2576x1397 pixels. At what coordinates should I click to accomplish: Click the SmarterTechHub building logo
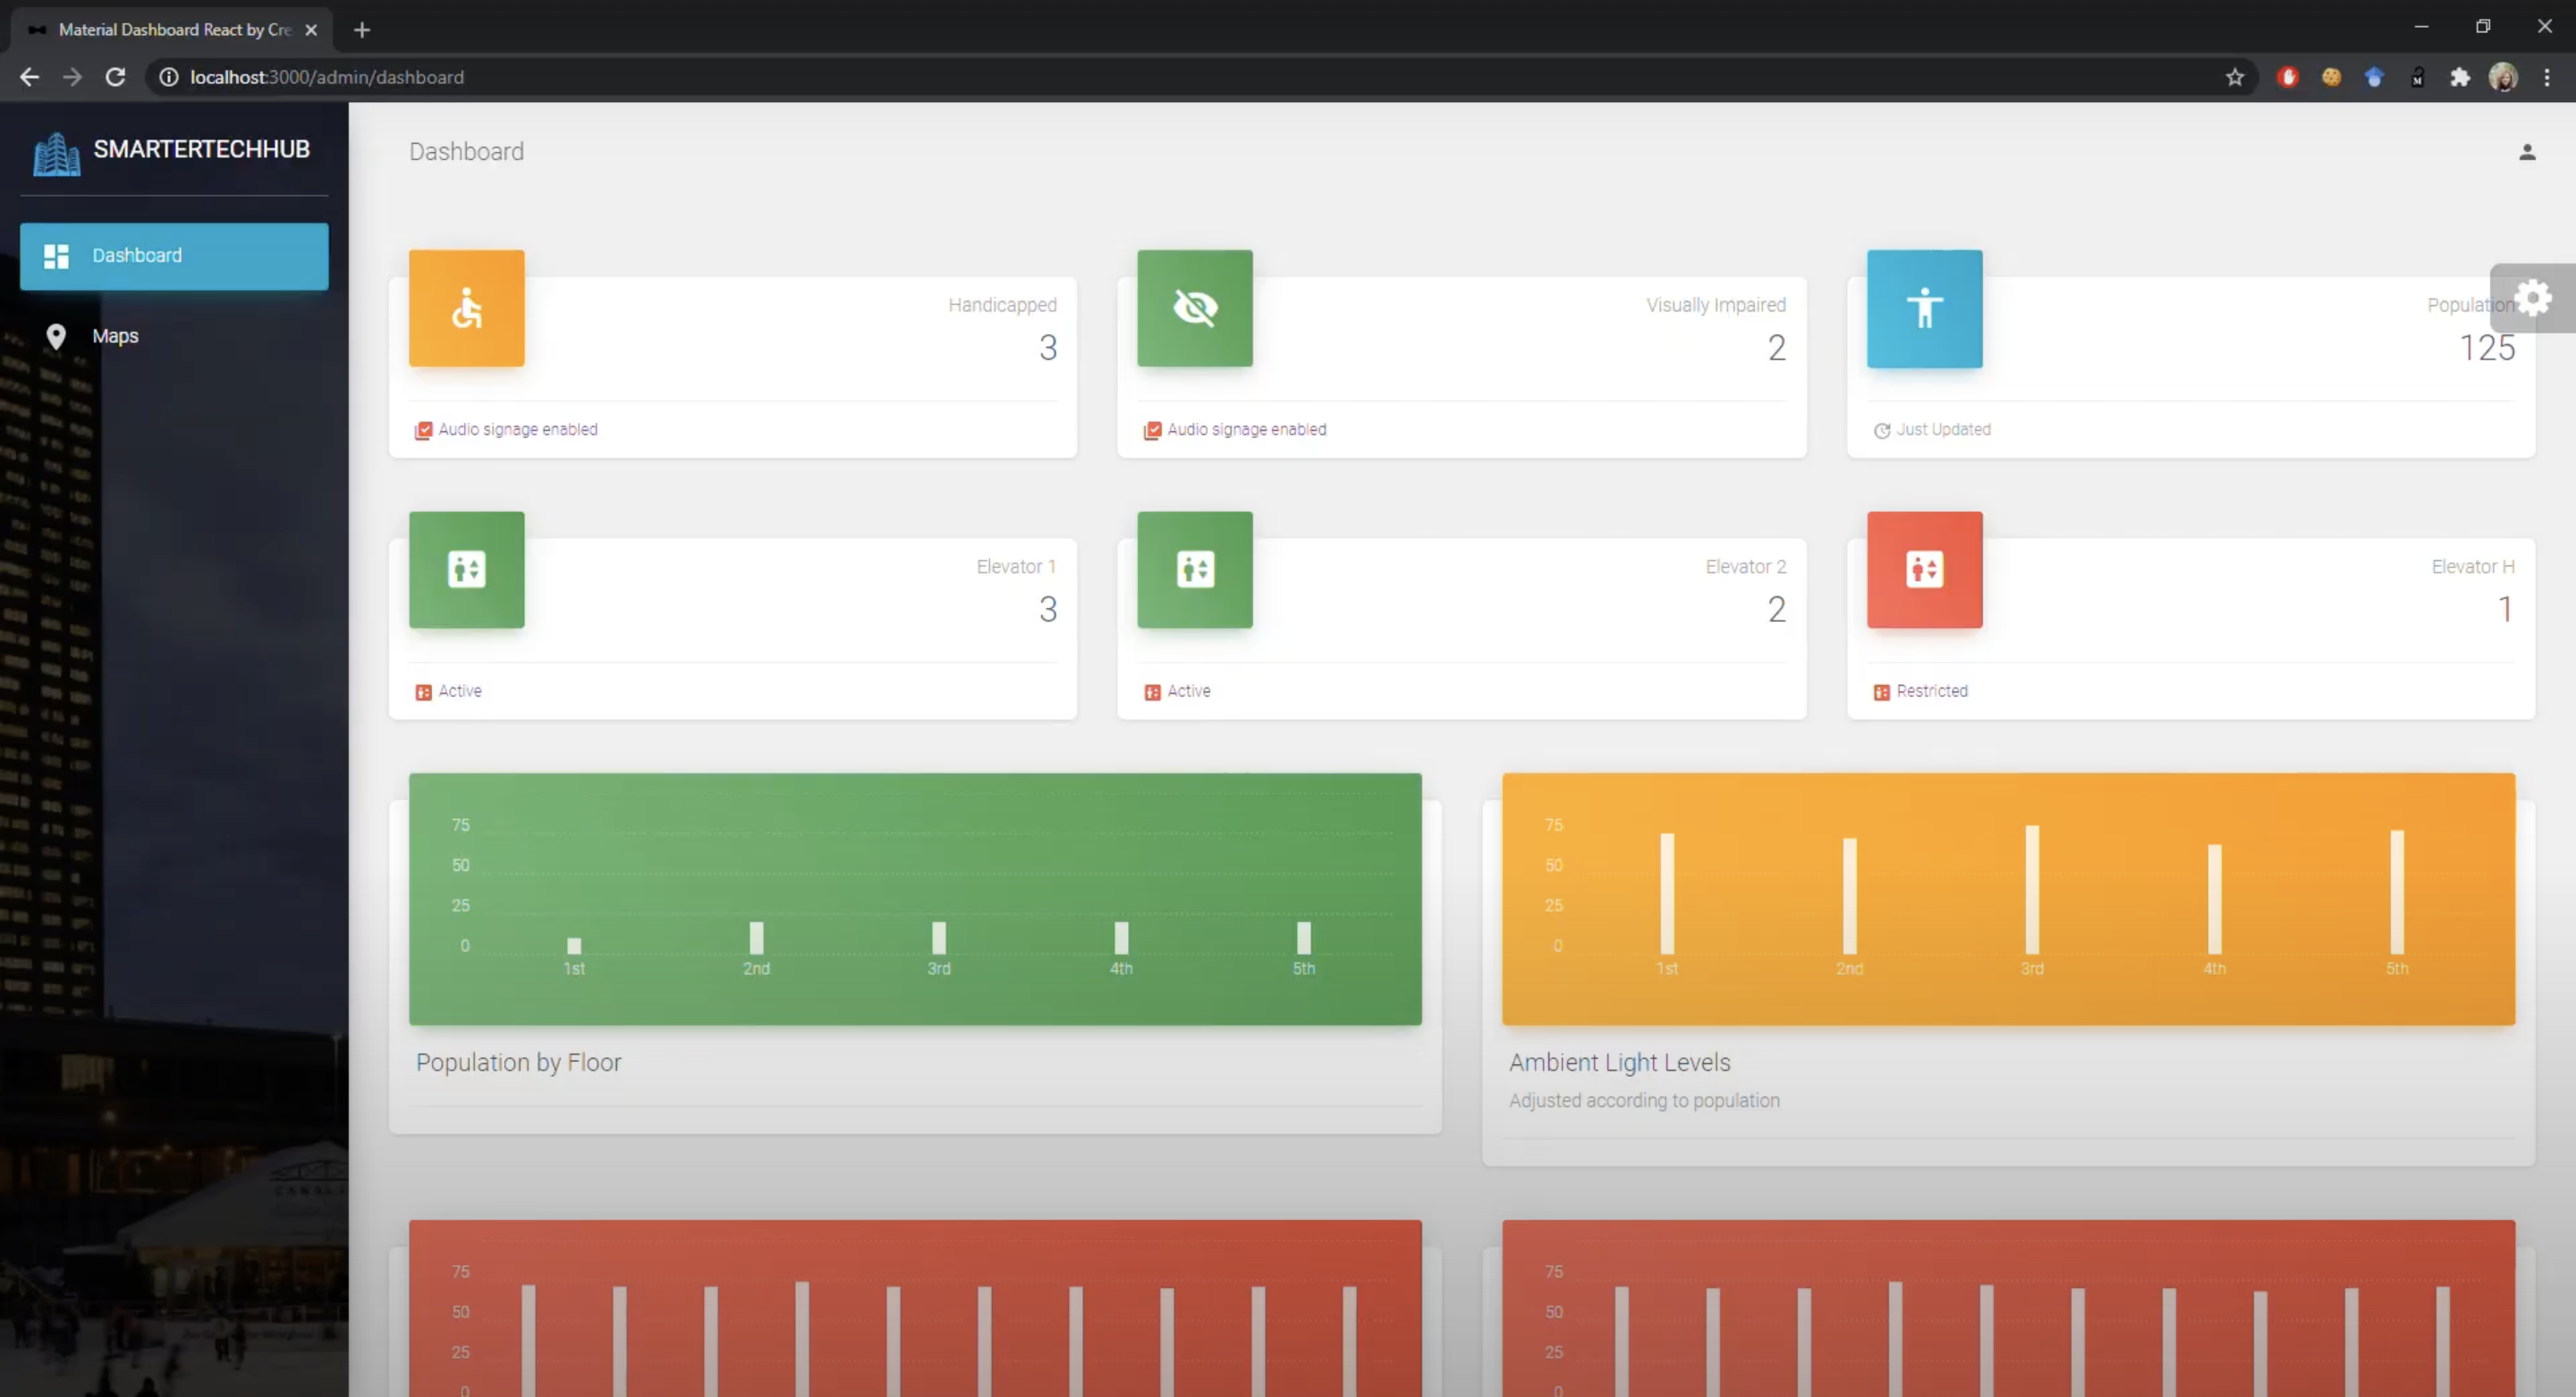coord(56,154)
